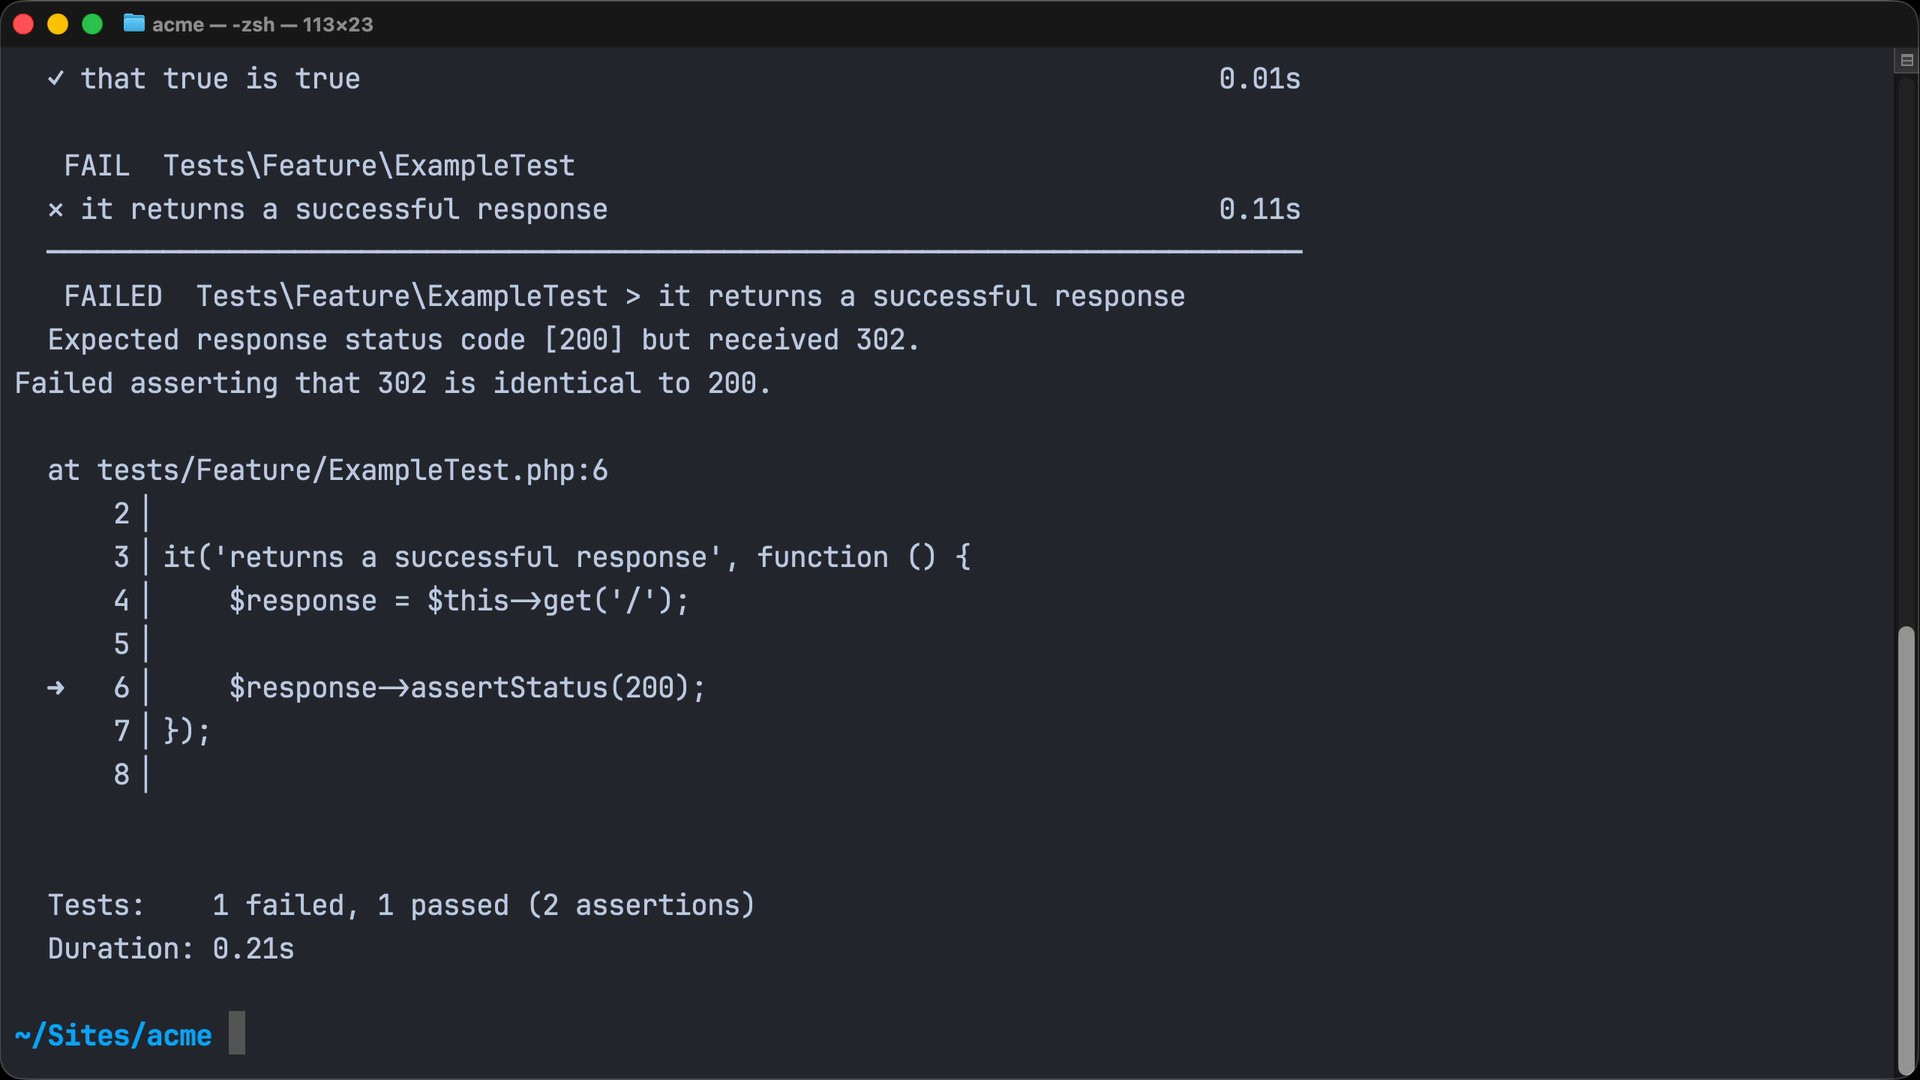Select the Duration: 0.21s summary line
Image resolution: width=1920 pixels, height=1080 pixels.
(170, 948)
